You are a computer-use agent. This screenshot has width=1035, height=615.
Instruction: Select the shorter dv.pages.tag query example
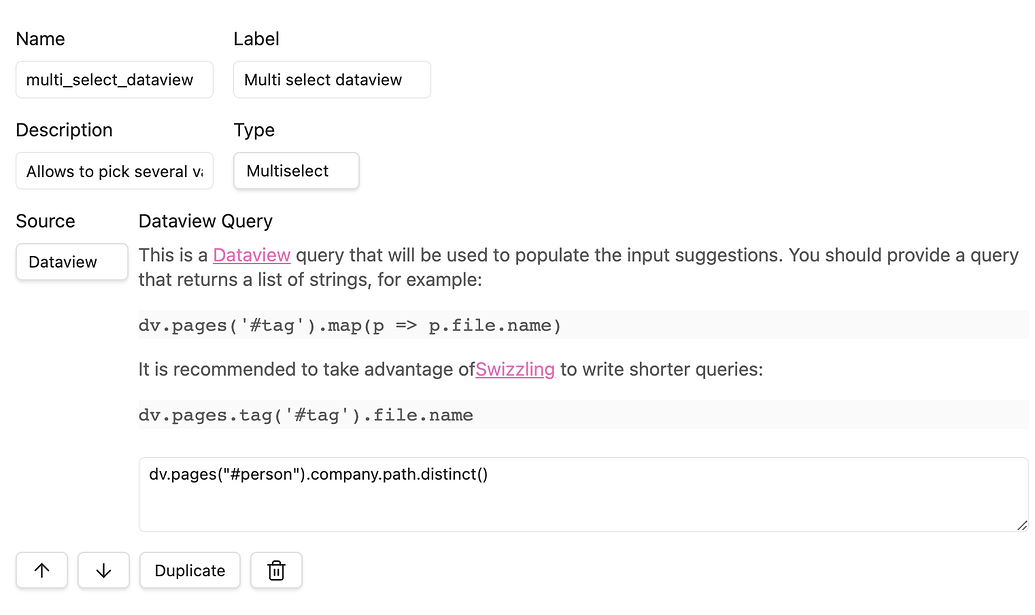[305, 414]
